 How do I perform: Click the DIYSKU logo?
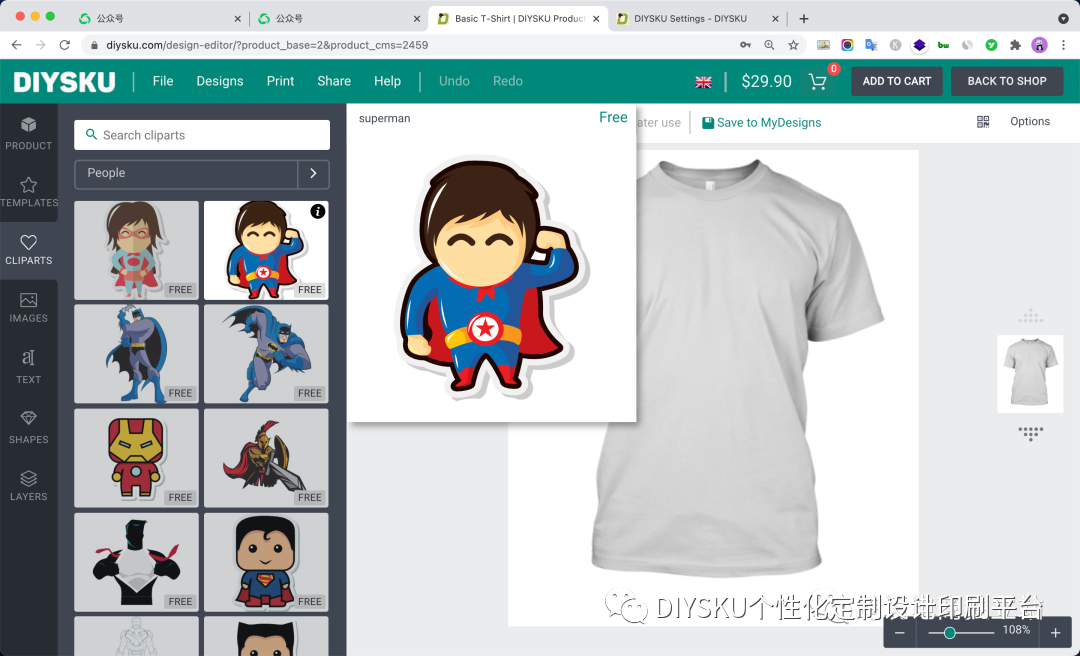pos(65,82)
